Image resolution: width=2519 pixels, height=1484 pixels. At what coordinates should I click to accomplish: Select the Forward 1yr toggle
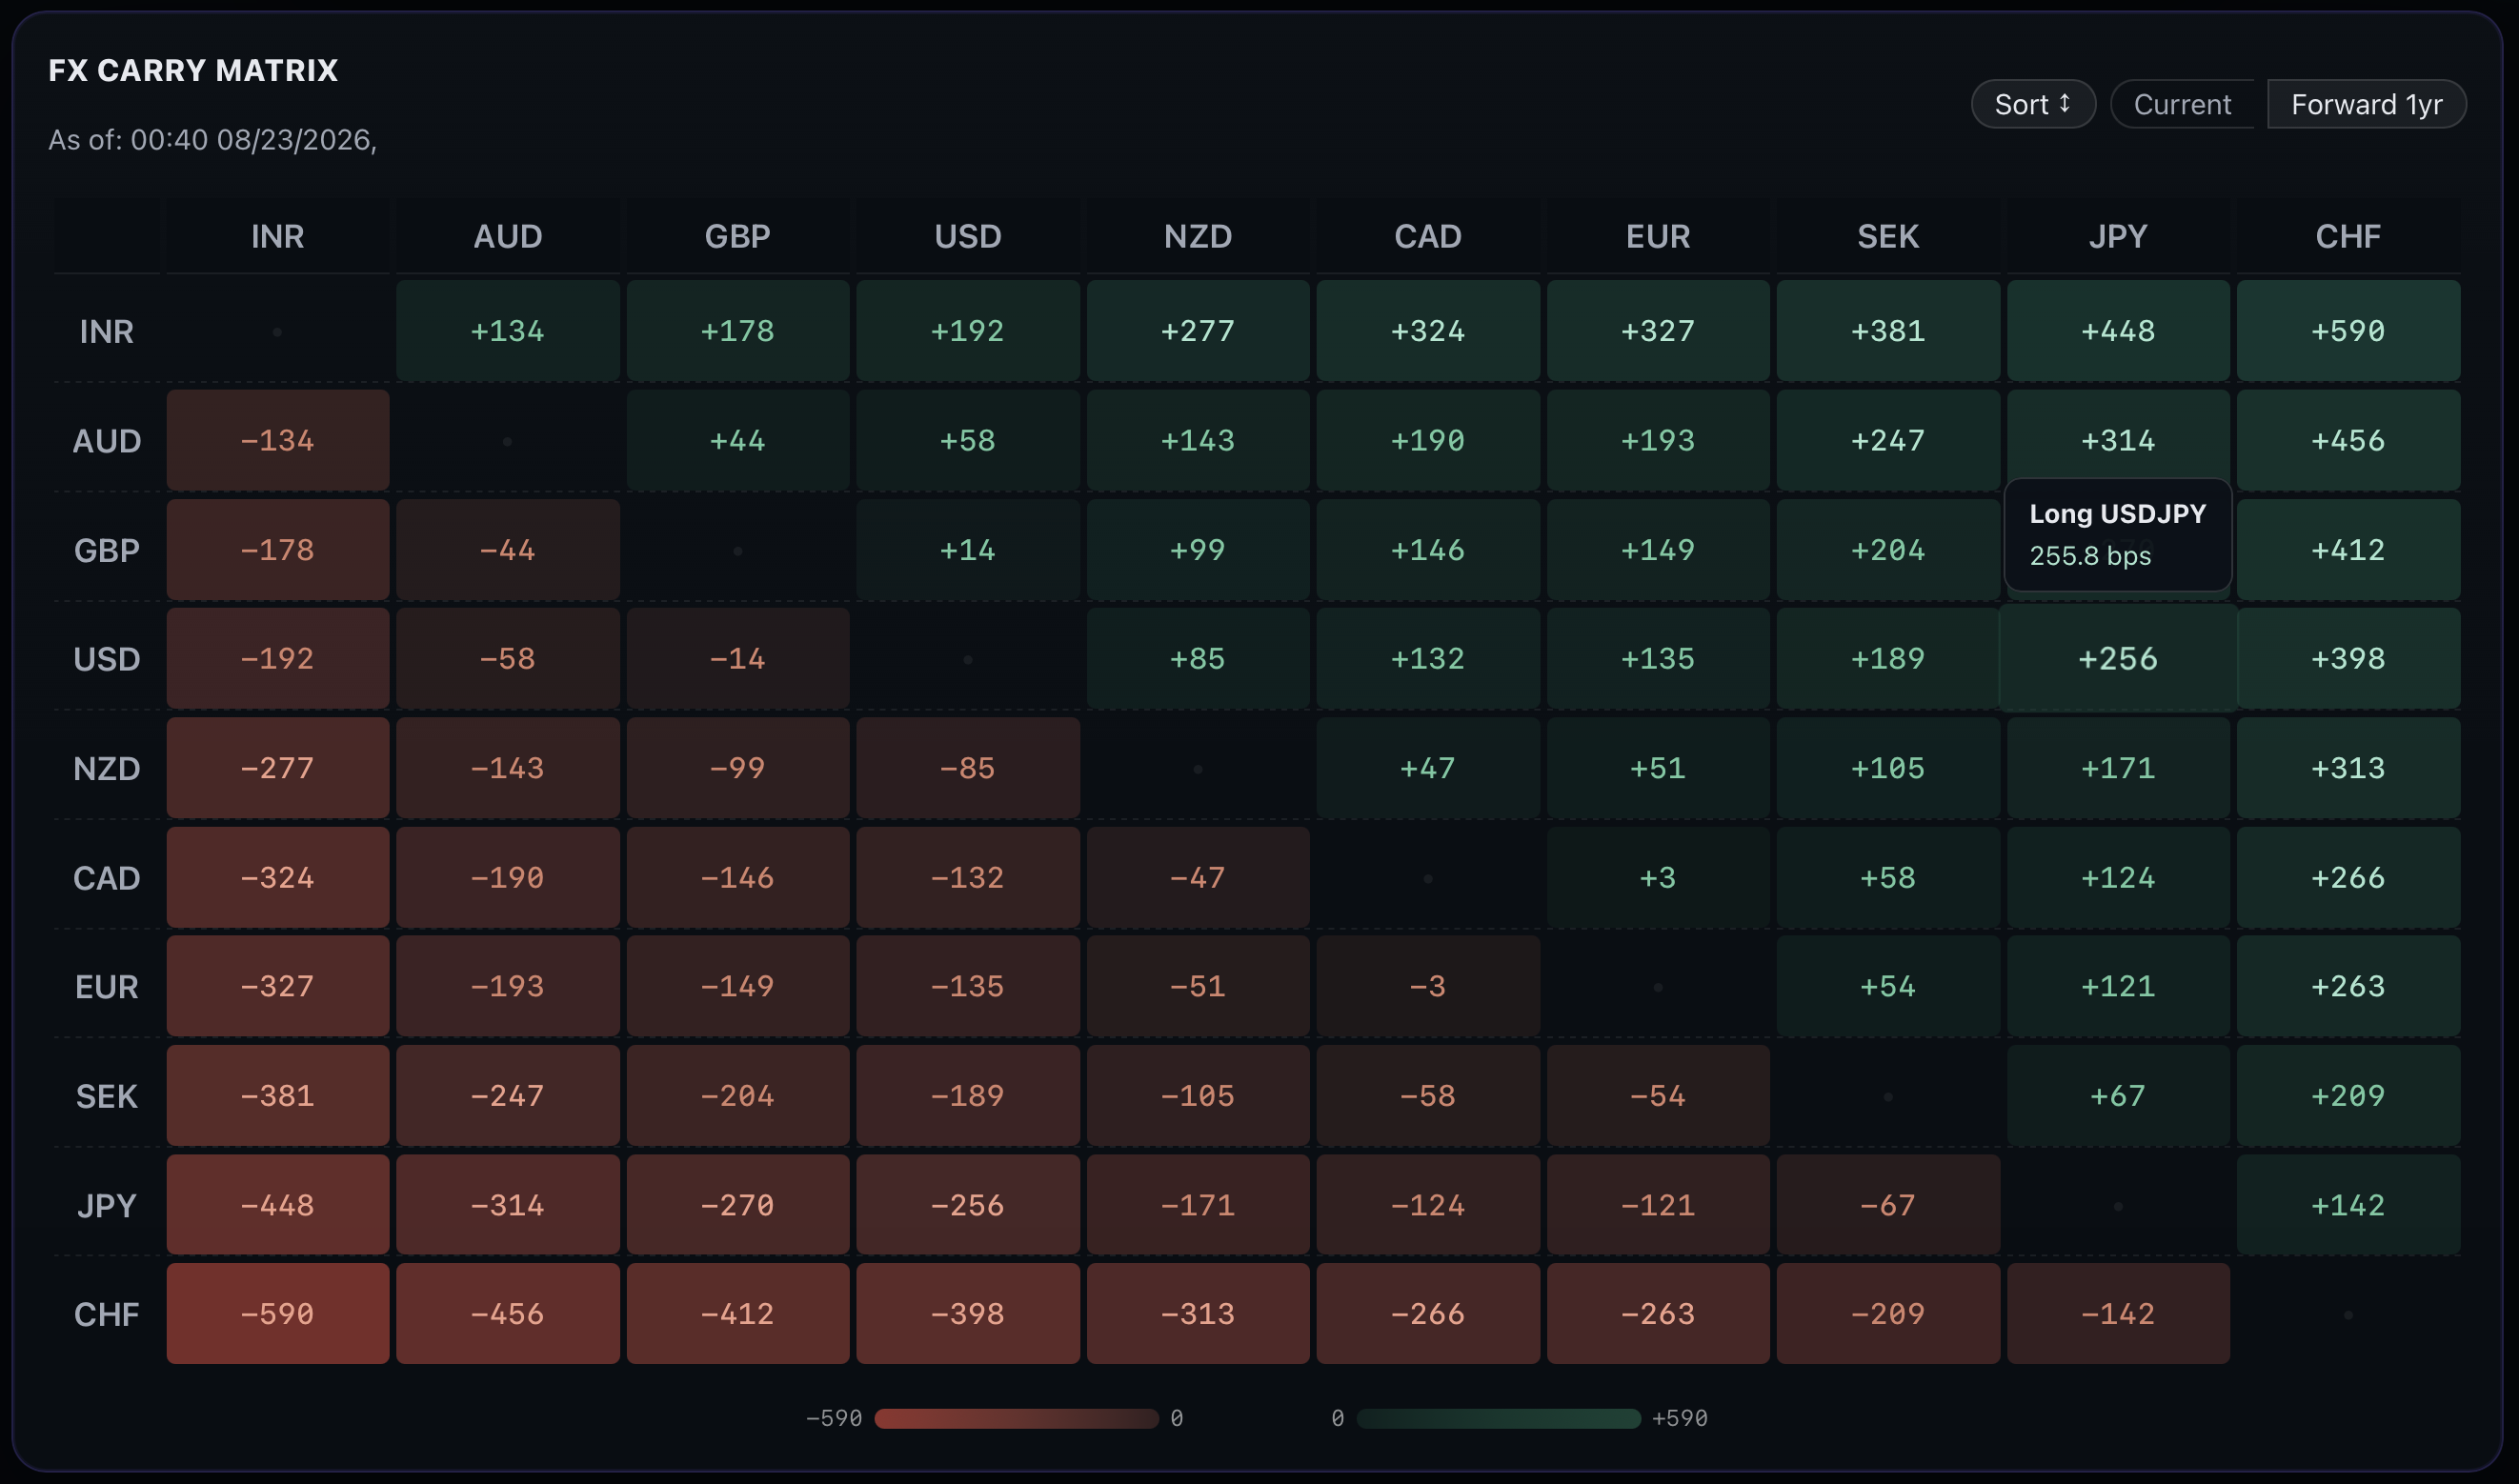[x=2366, y=104]
